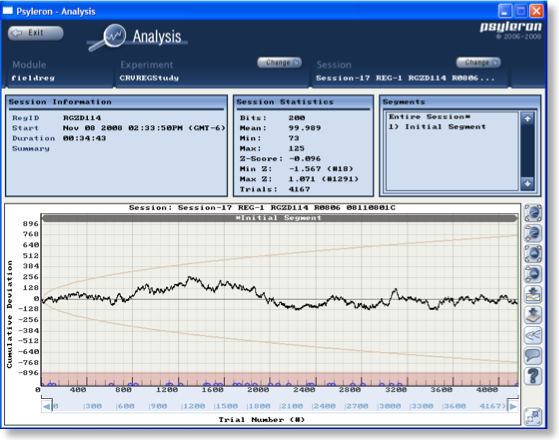Click third distribution view icon
This screenshot has width=559, height=440.
[533, 254]
